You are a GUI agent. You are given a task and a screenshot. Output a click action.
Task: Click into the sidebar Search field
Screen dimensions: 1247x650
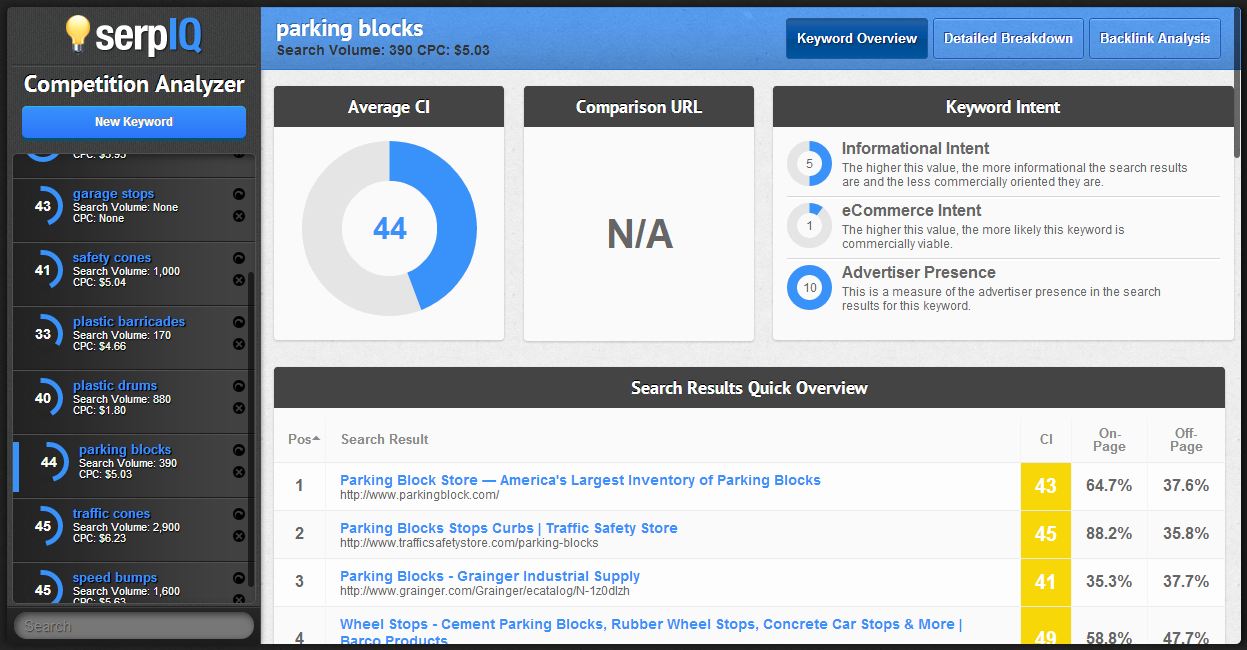(x=134, y=626)
